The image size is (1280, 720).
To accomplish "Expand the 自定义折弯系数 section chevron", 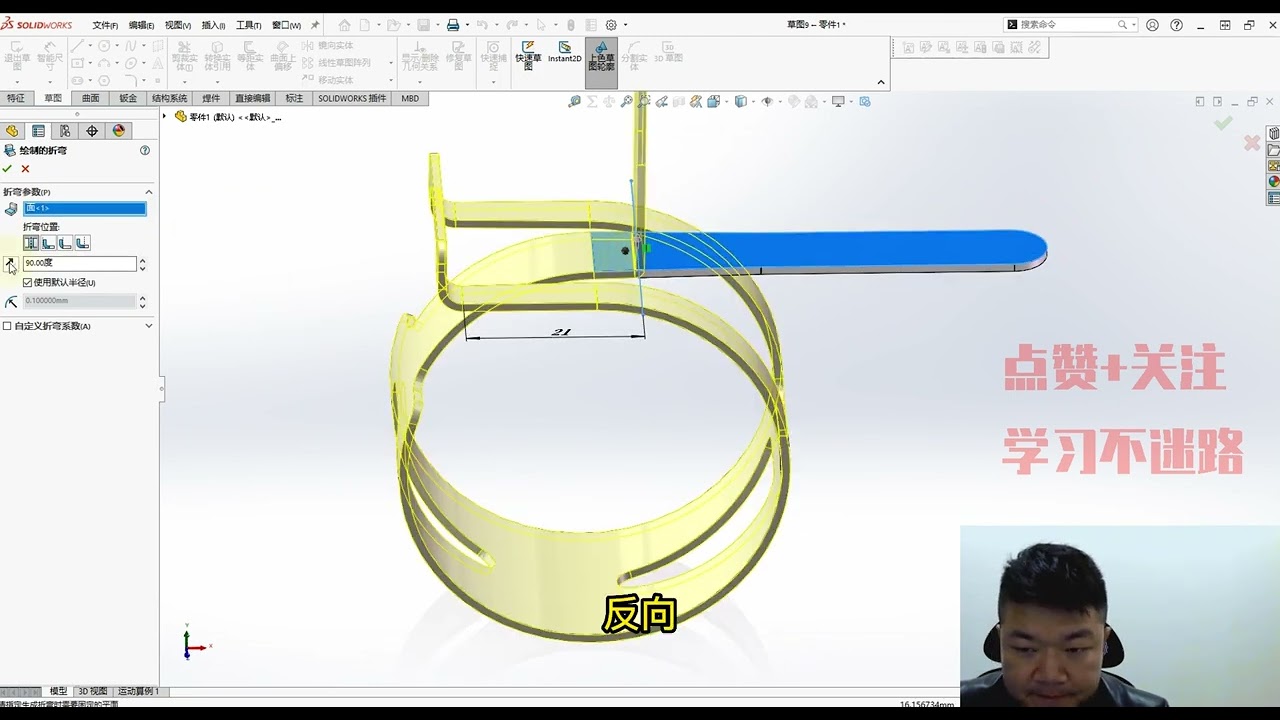I will click(x=149, y=326).
